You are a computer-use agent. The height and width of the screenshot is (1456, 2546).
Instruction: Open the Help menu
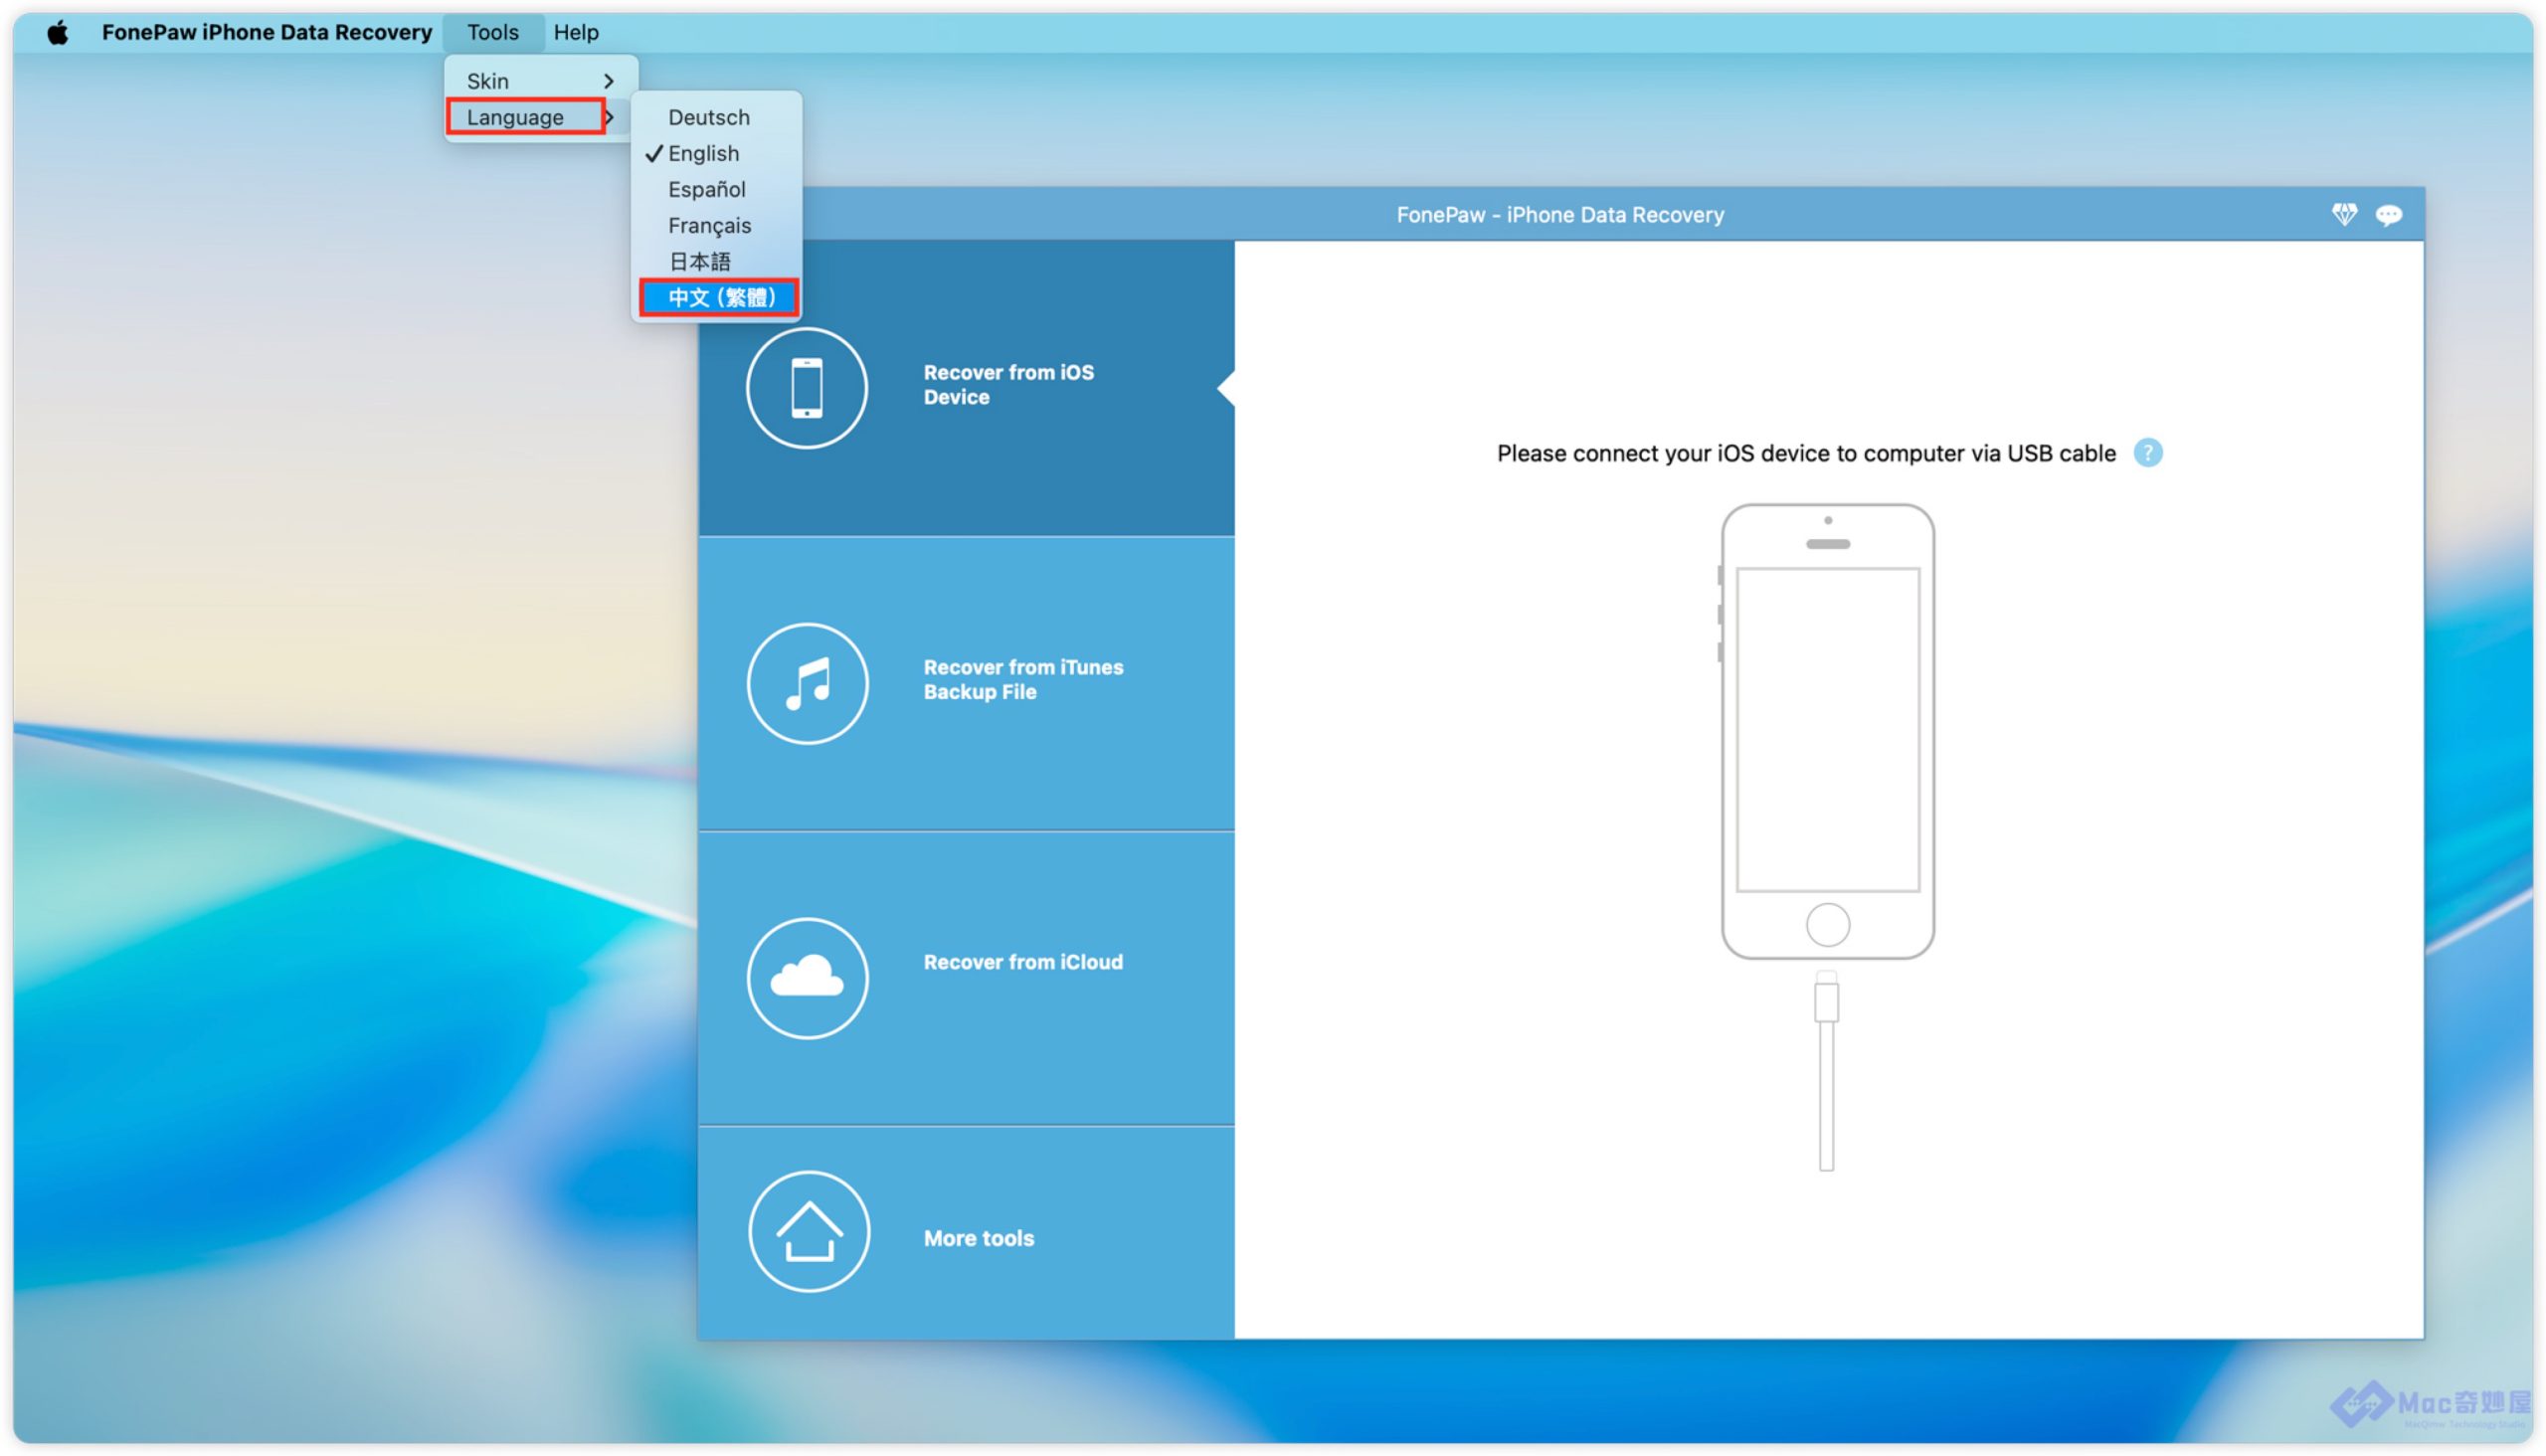click(x=575, y=32)
